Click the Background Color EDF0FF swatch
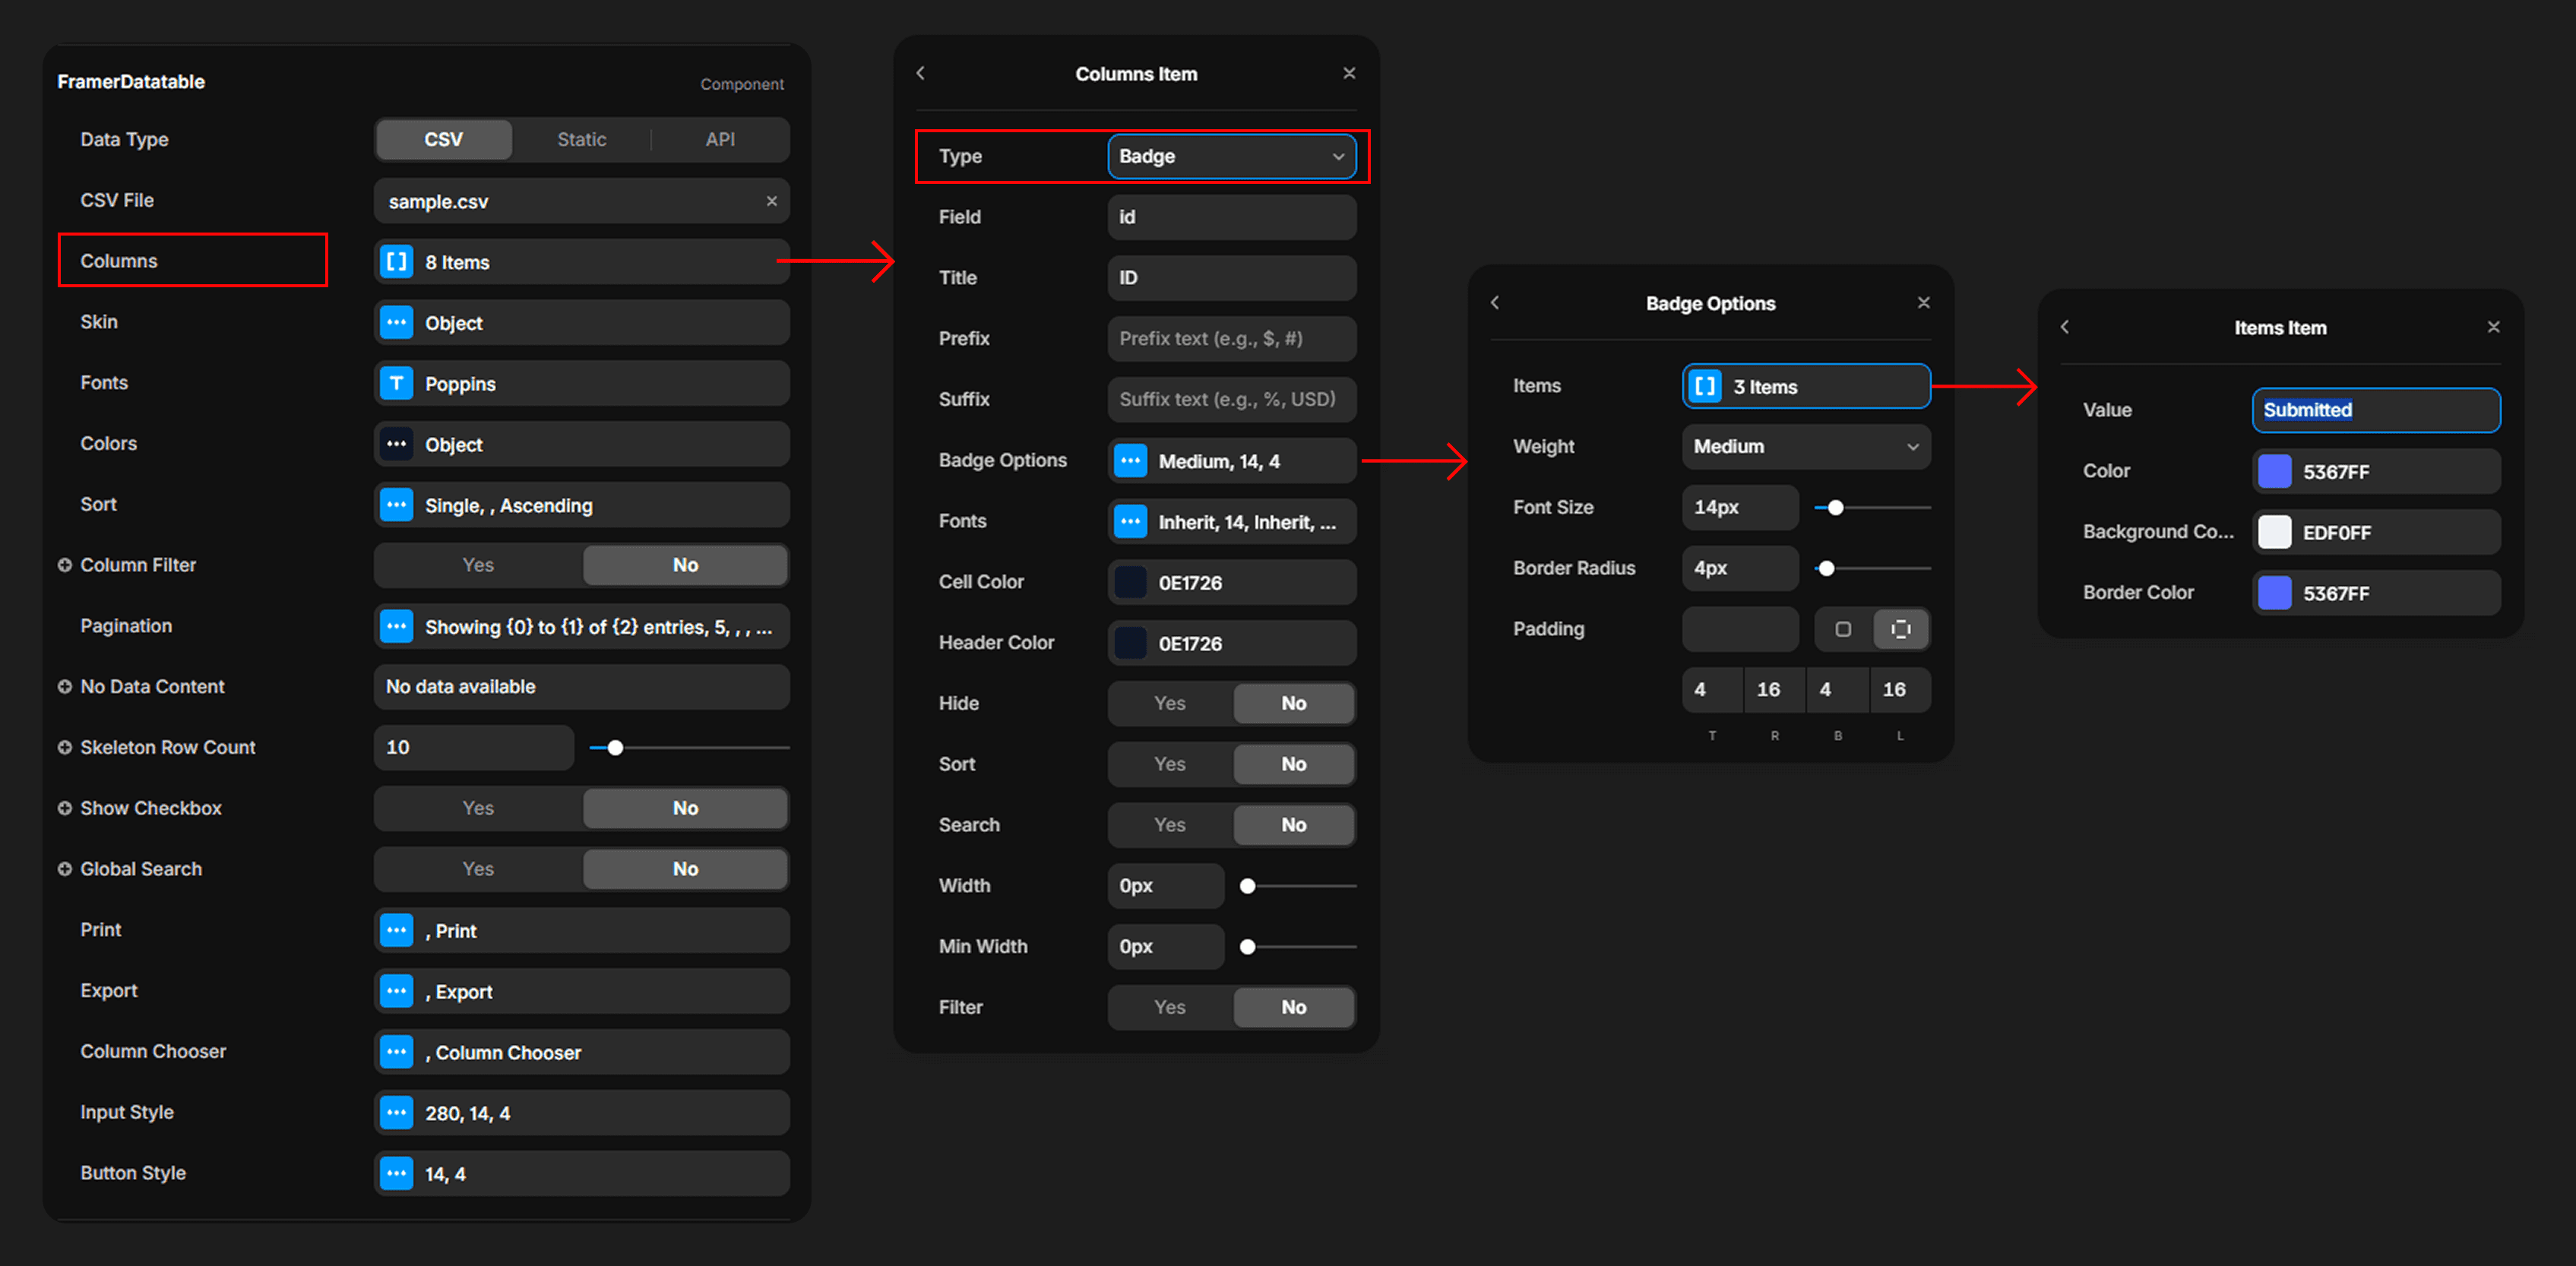 [x=2274, y=532]
